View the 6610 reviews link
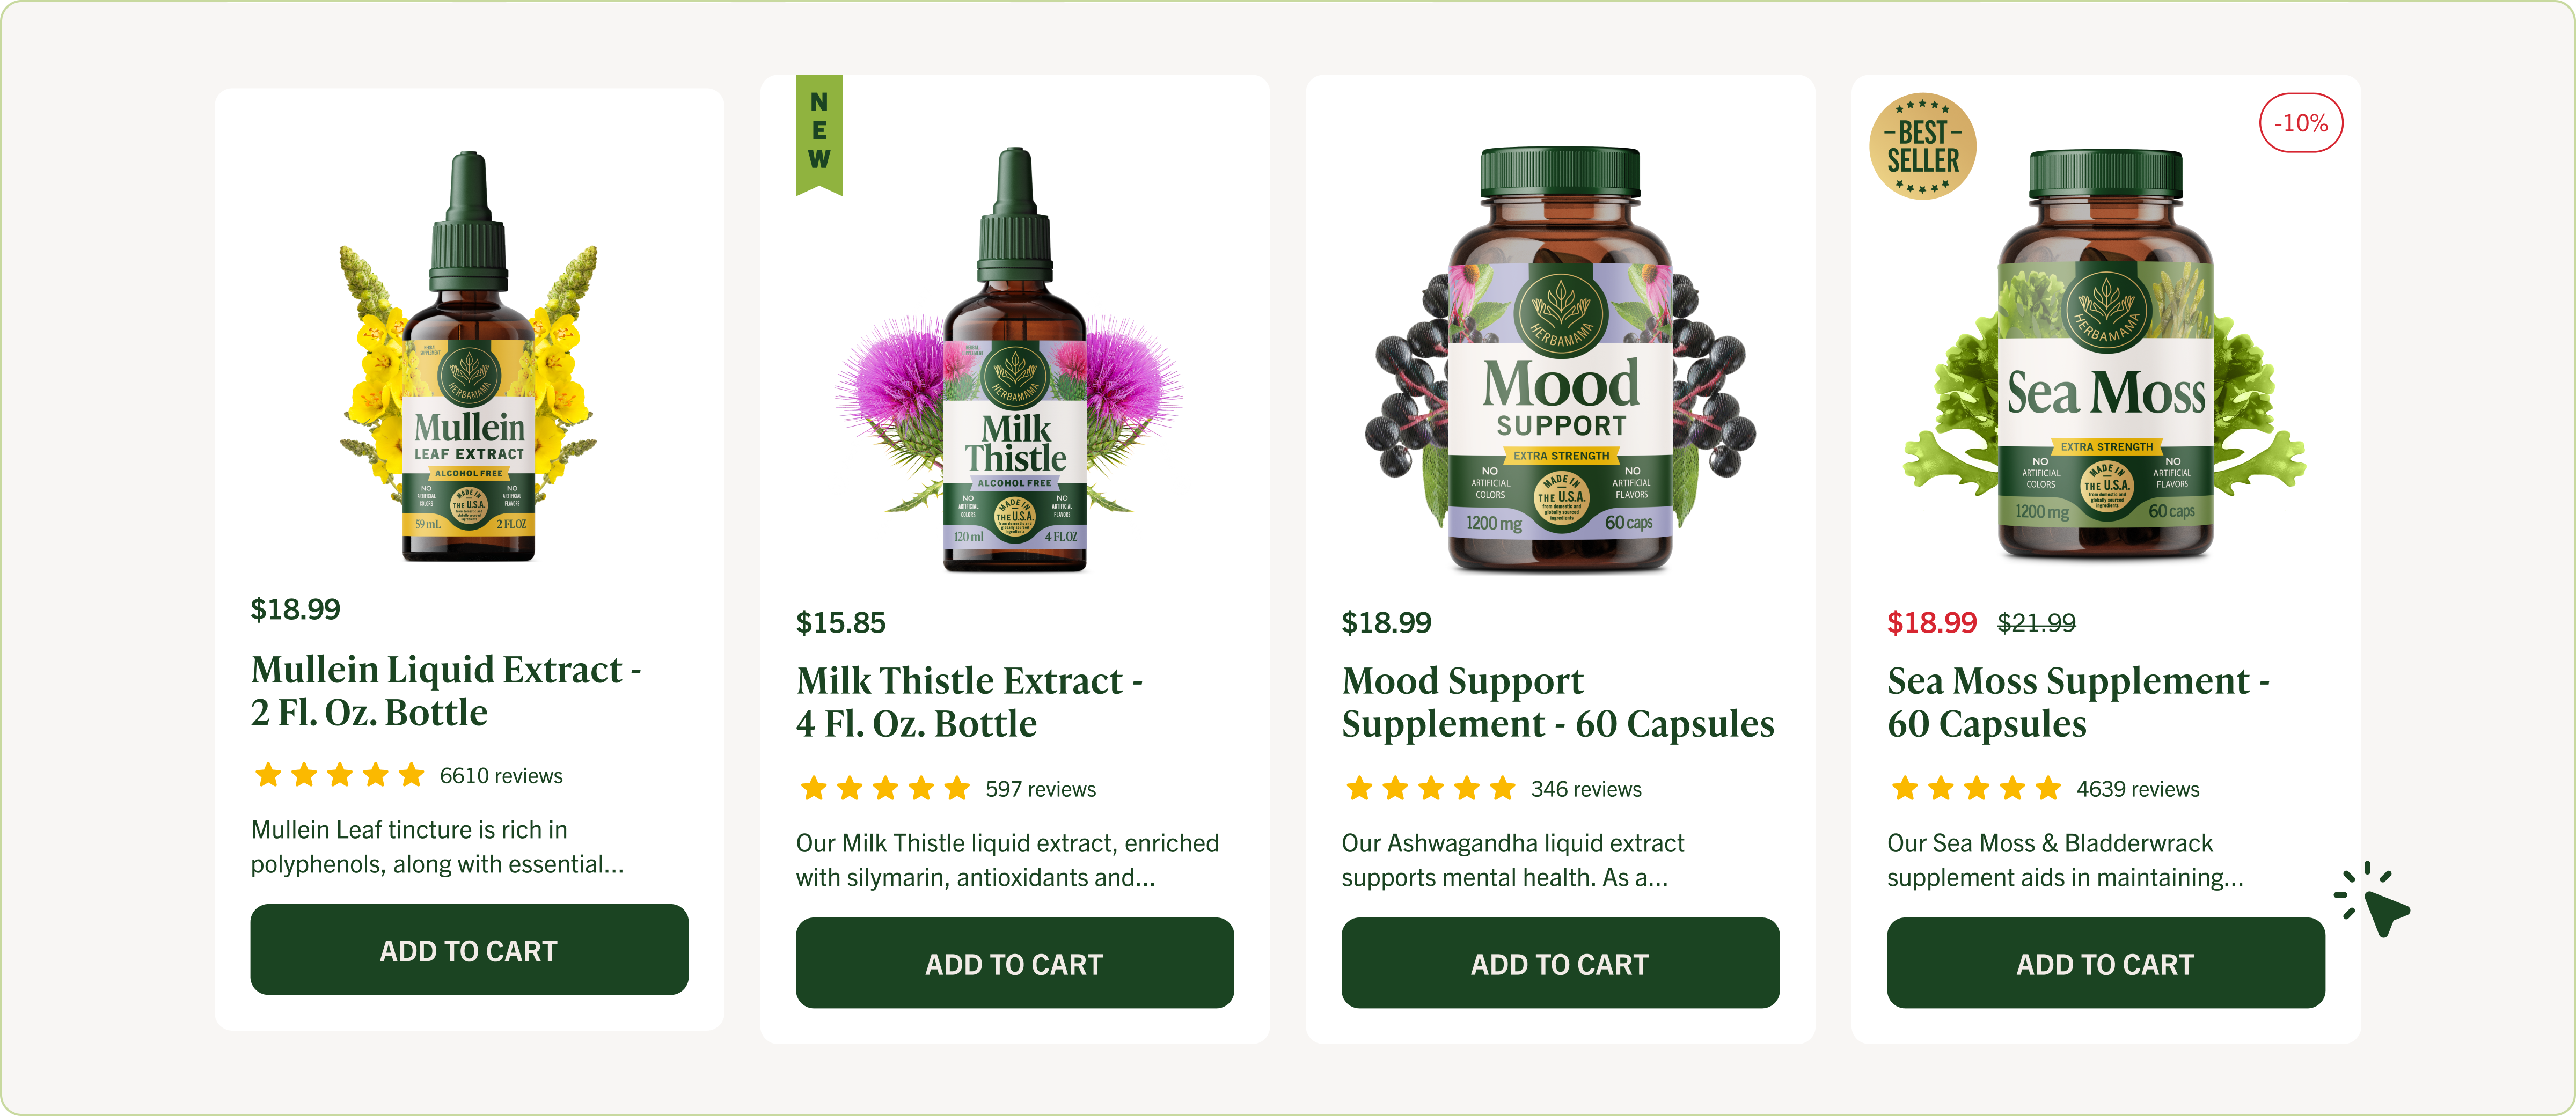2576x1116 pixels. coord(501,776)
